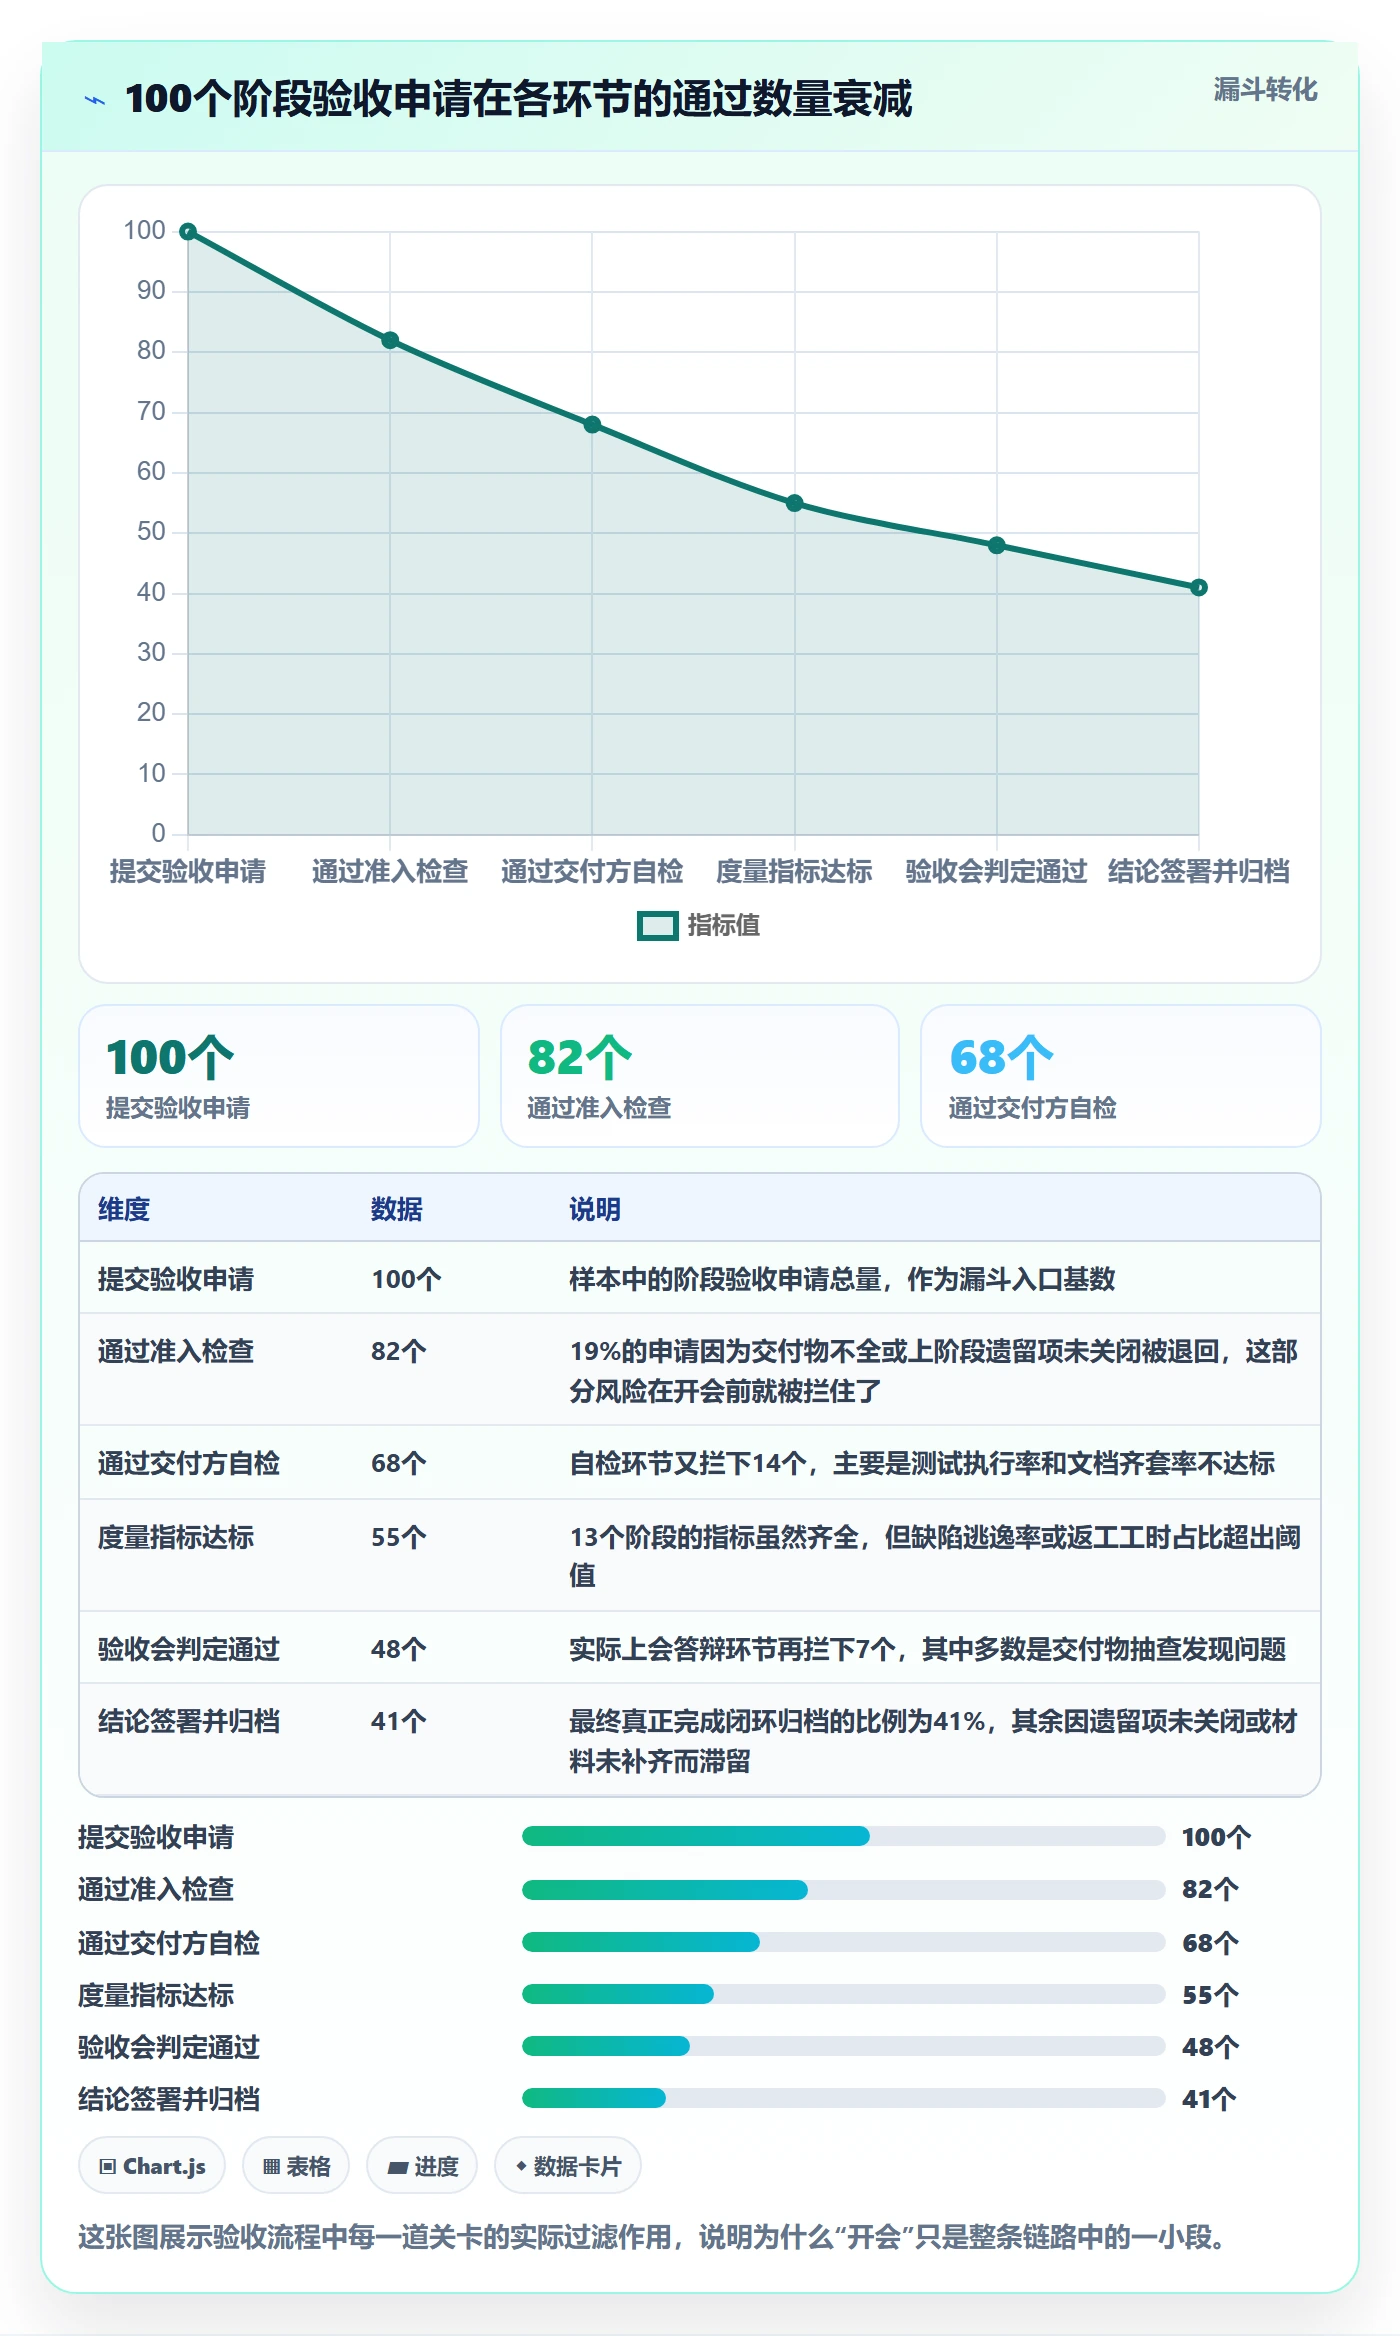Toggle the 指标值 legend swatch
Image resolution: width=1400 pixels, height=2336 pixels.
click(x=657, y=926)
